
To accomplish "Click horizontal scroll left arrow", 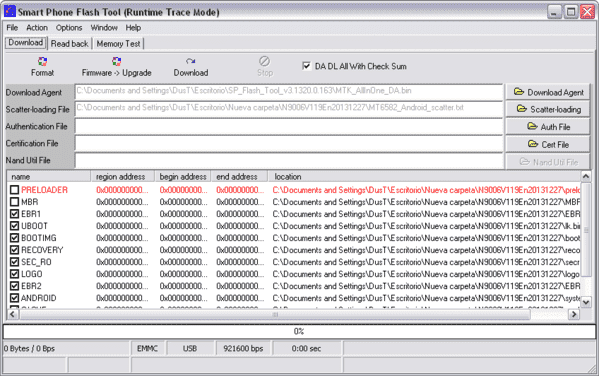I will (x=12, y=314).
